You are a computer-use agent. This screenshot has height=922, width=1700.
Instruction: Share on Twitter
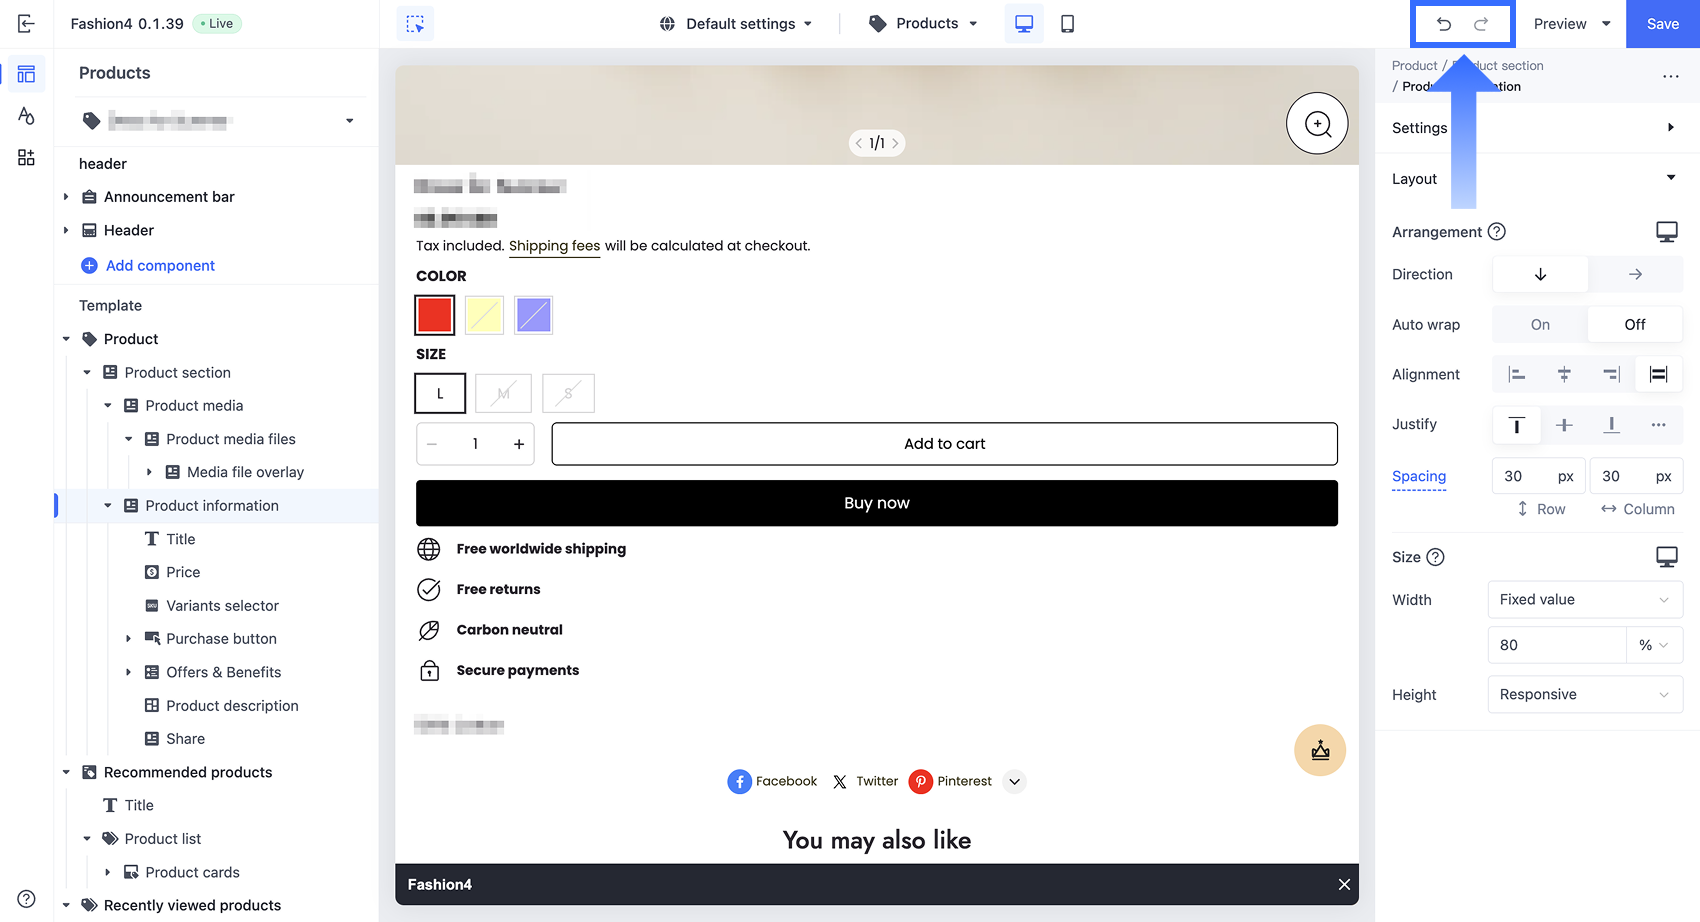pyautogui.click(x=865, y=781)
